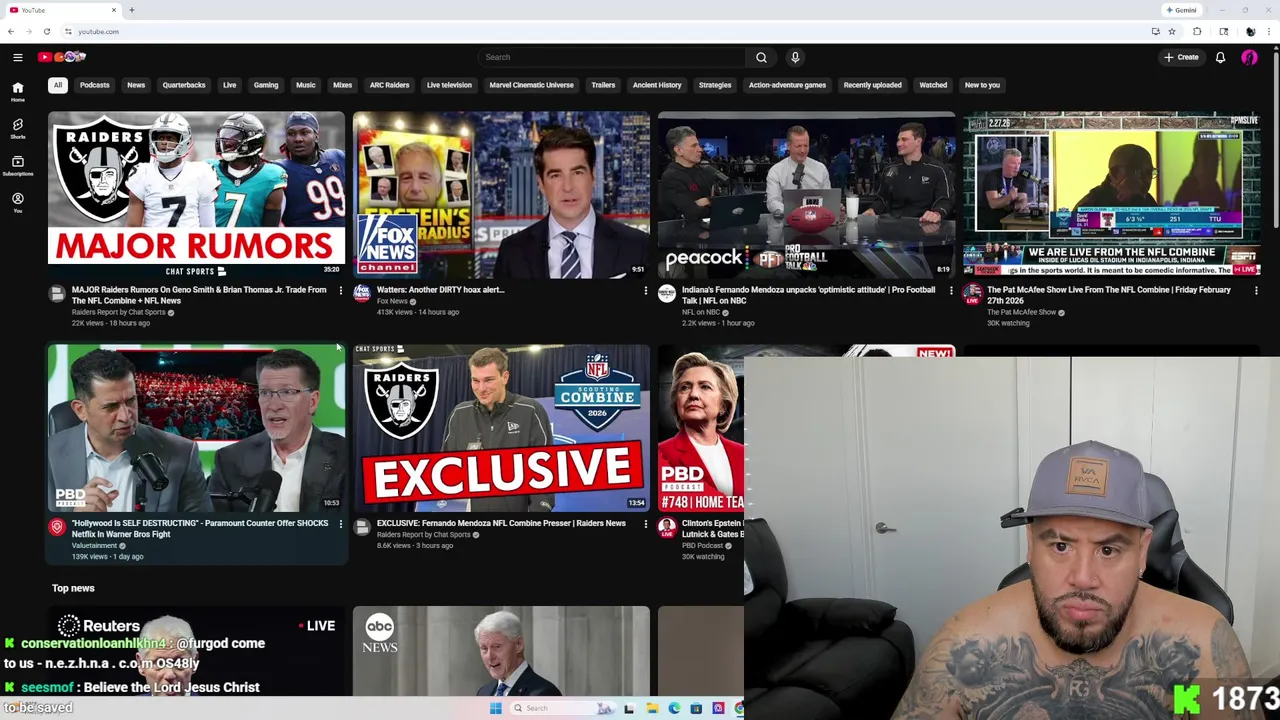Filter by the Strategies chip
The height and width of the screenshot is (720, 1280).
[715, 85]
